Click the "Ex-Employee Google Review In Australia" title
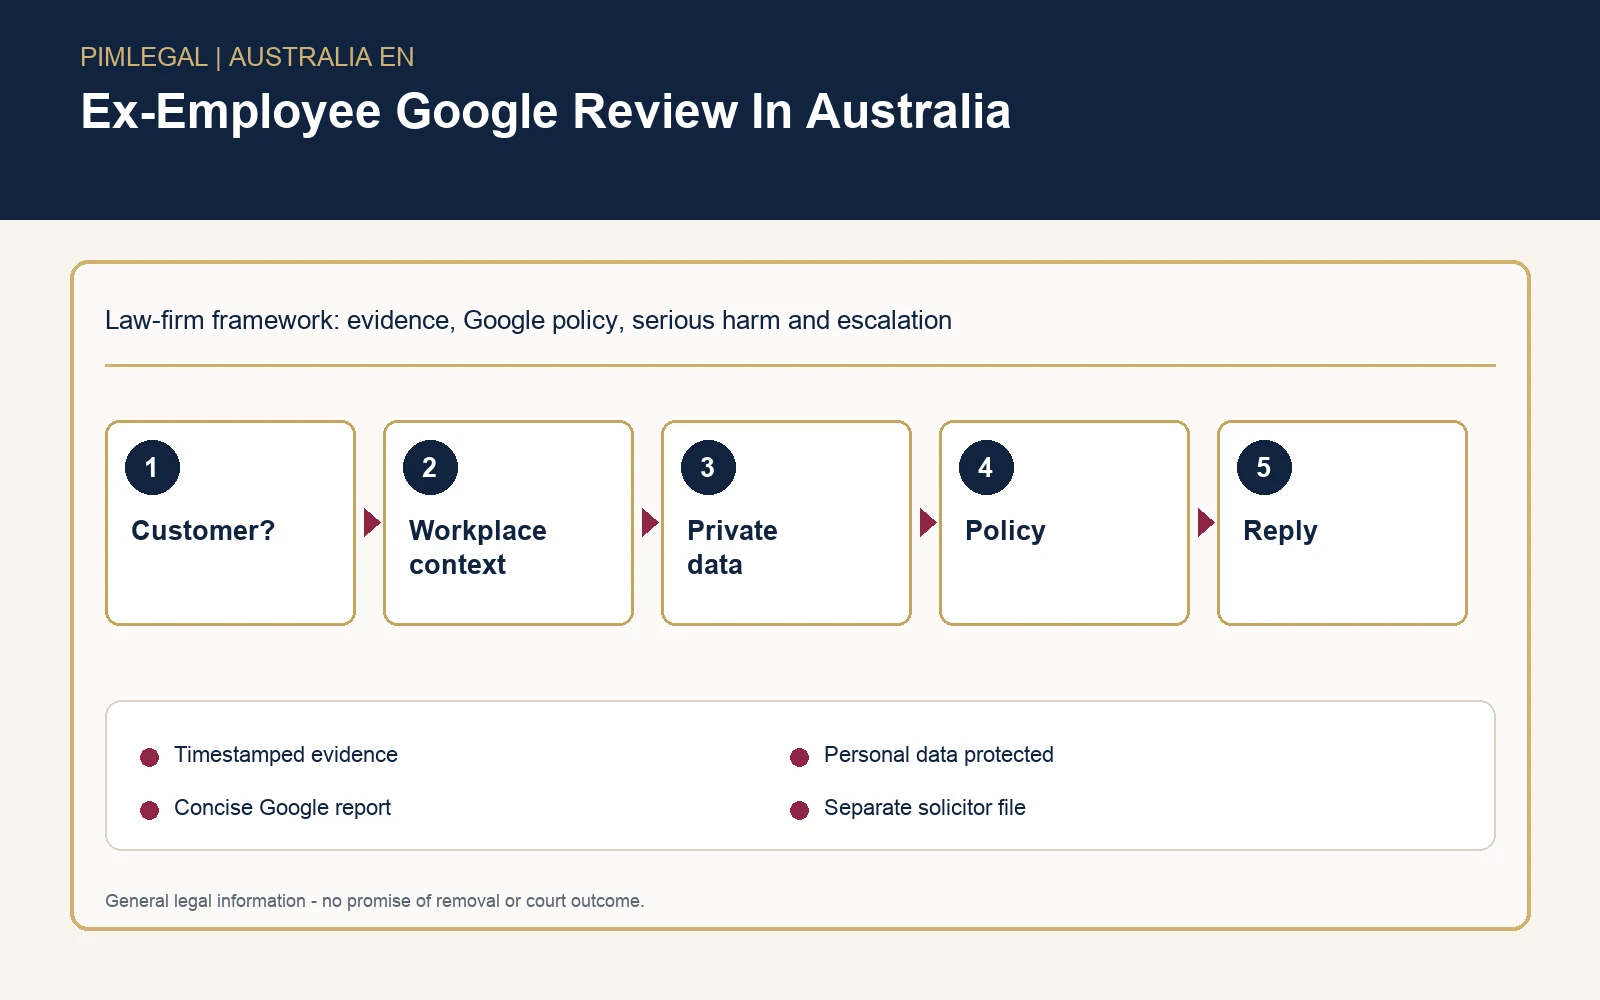The height and width of the screenshot is (1000, 1600). point(546,111)
